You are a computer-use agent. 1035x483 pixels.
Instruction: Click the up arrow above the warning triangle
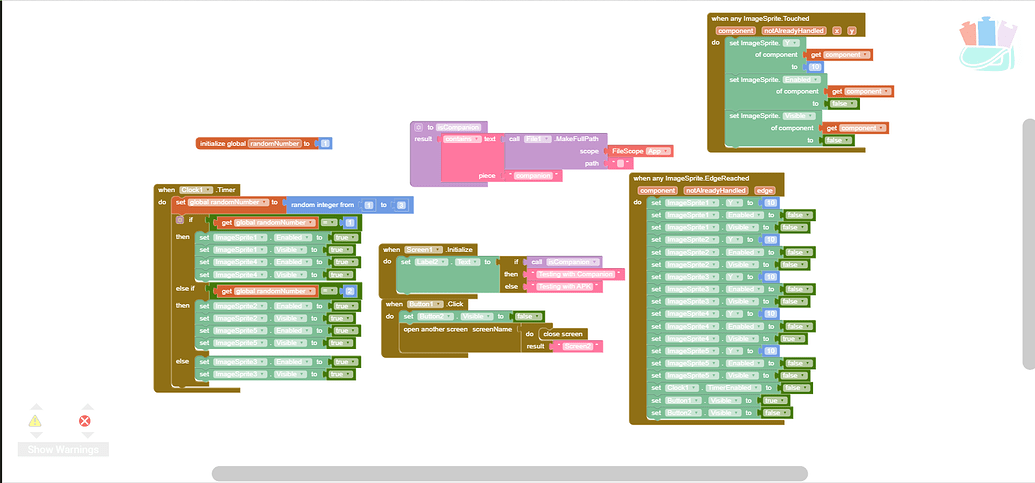35,407
